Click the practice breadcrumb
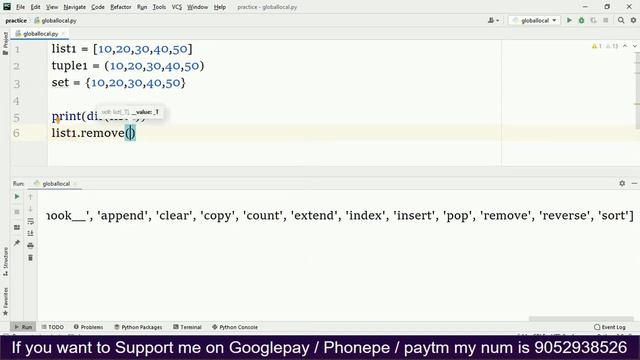The height and width of the screenshot is (360, 640). (x=16, y=20)
